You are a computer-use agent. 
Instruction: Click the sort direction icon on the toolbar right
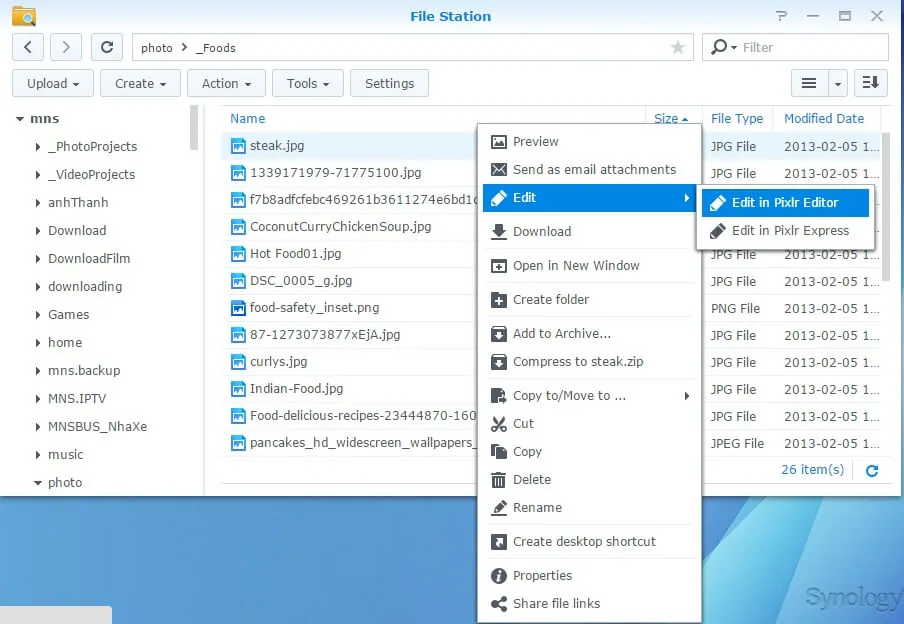pos(870,83)
